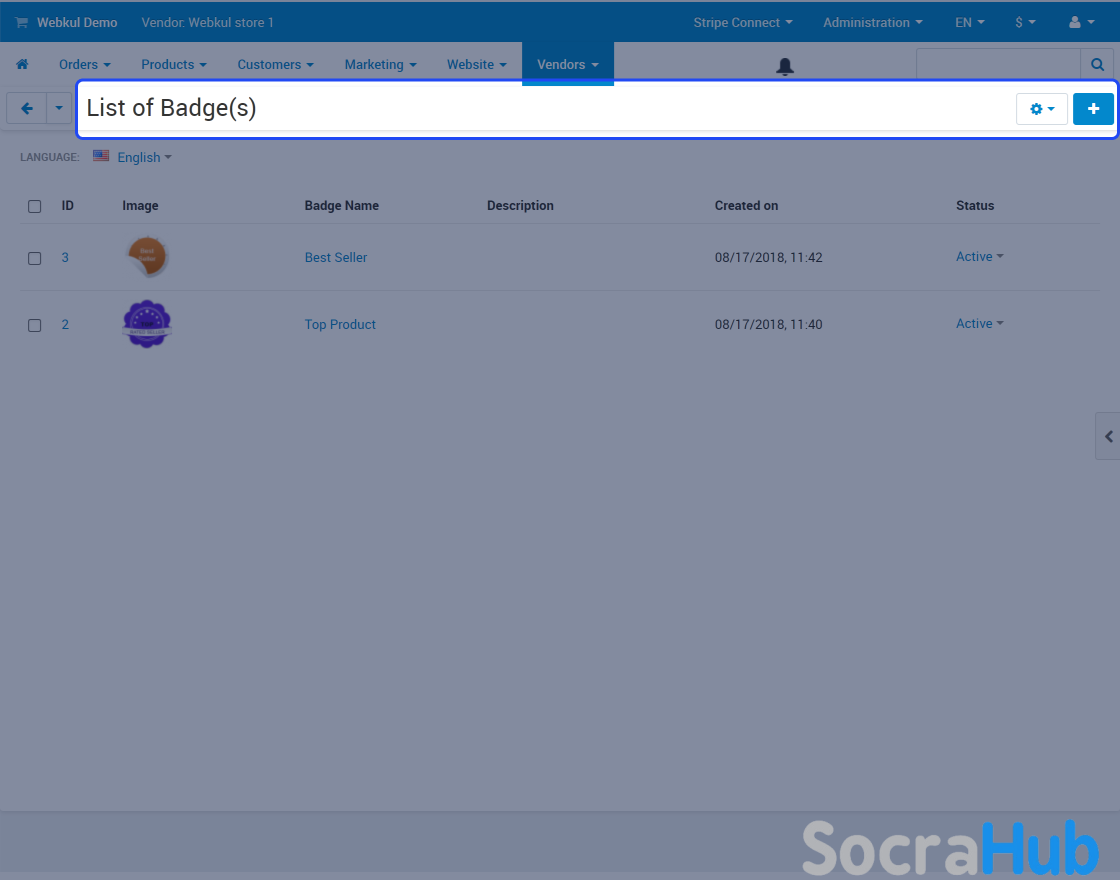Tick the select-all checkbox in header
Viewport: 1120px width, 880px height.
click(34, 206)
